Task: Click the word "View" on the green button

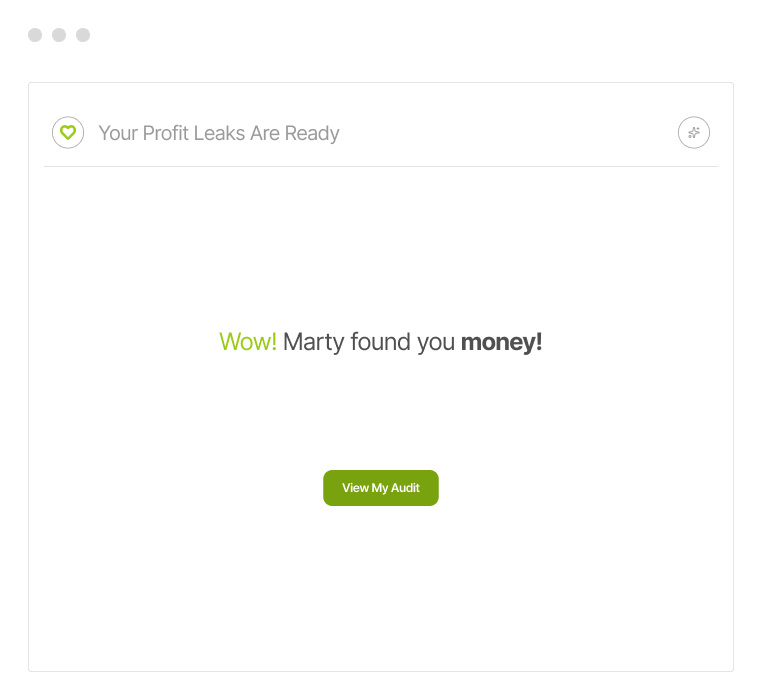Action: (x=355, y=488)
